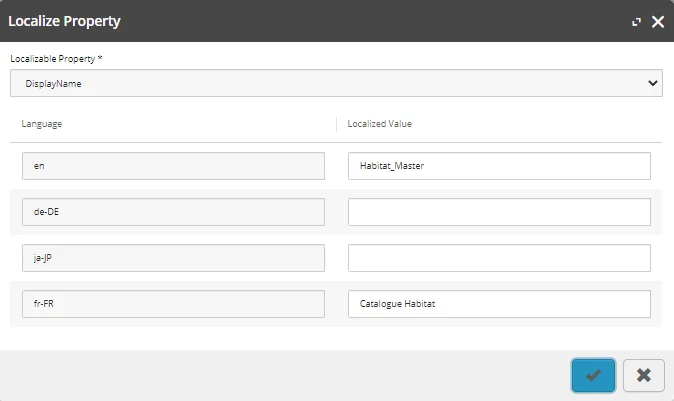This screenshot has width=674, height=401.
Task: Edit the Catalogue Habitat localized value
Action: (499, 304)
